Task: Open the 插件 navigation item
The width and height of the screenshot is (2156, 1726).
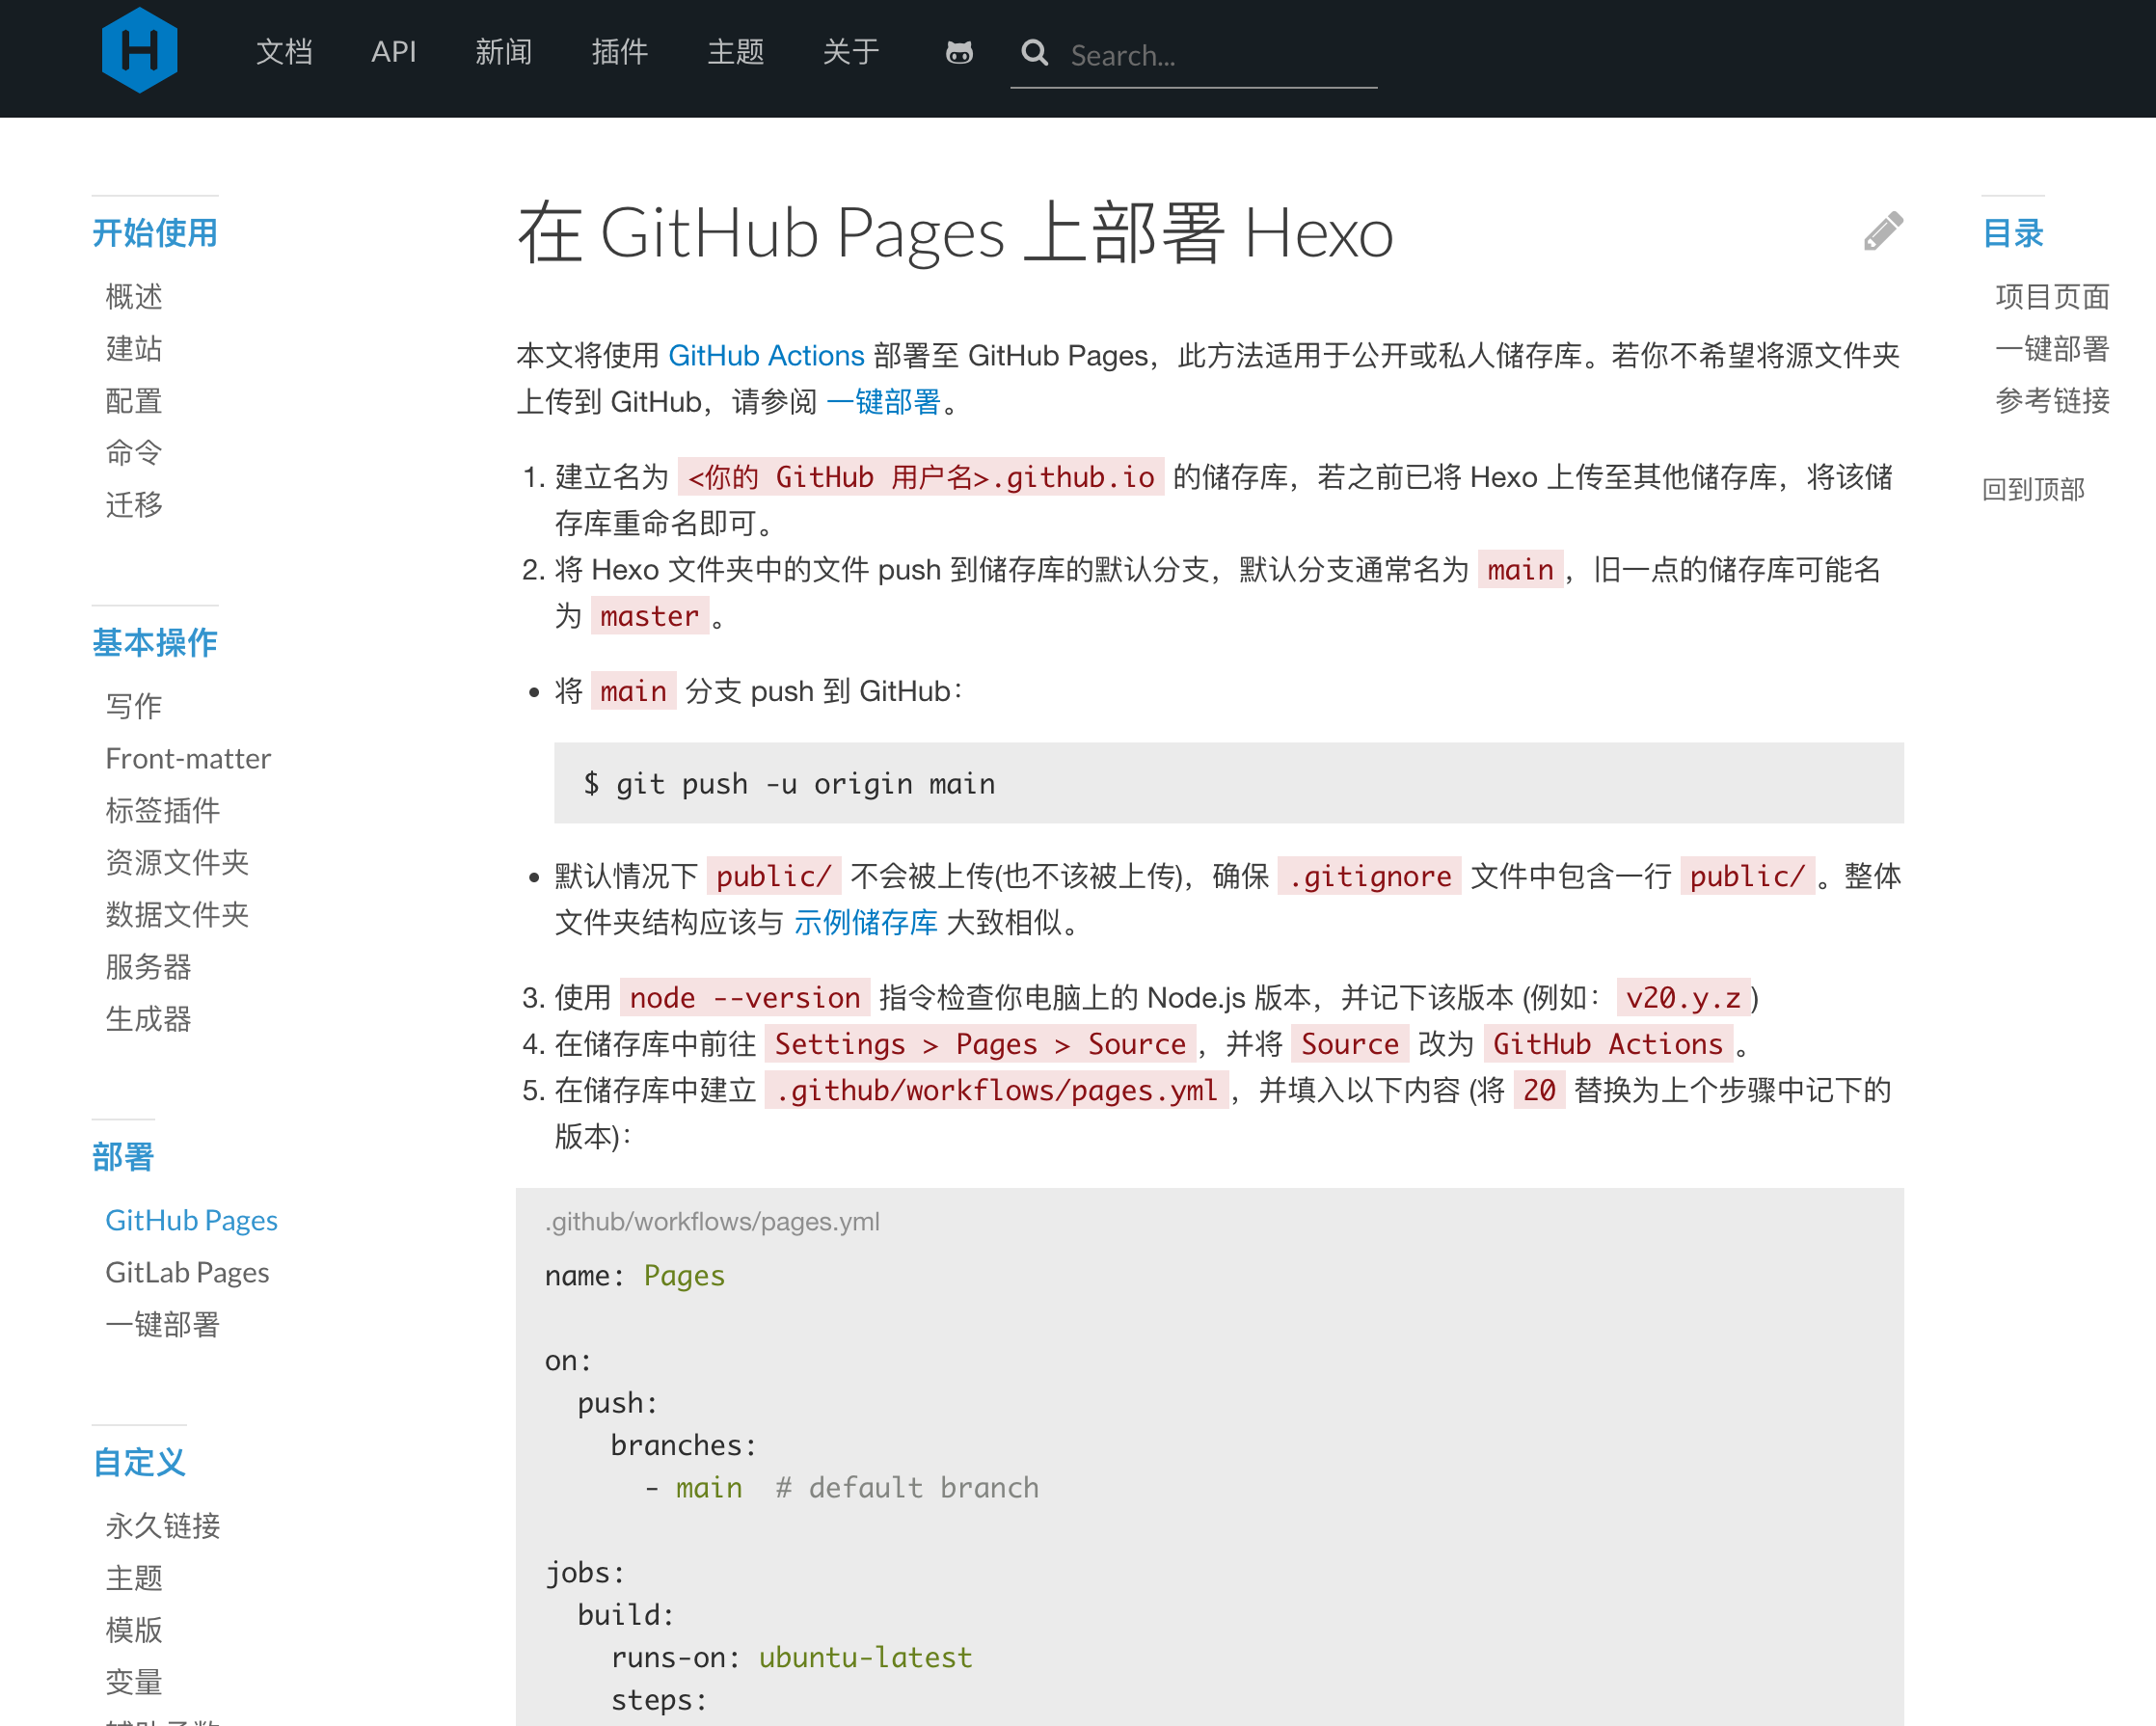Action: [620, 53]
